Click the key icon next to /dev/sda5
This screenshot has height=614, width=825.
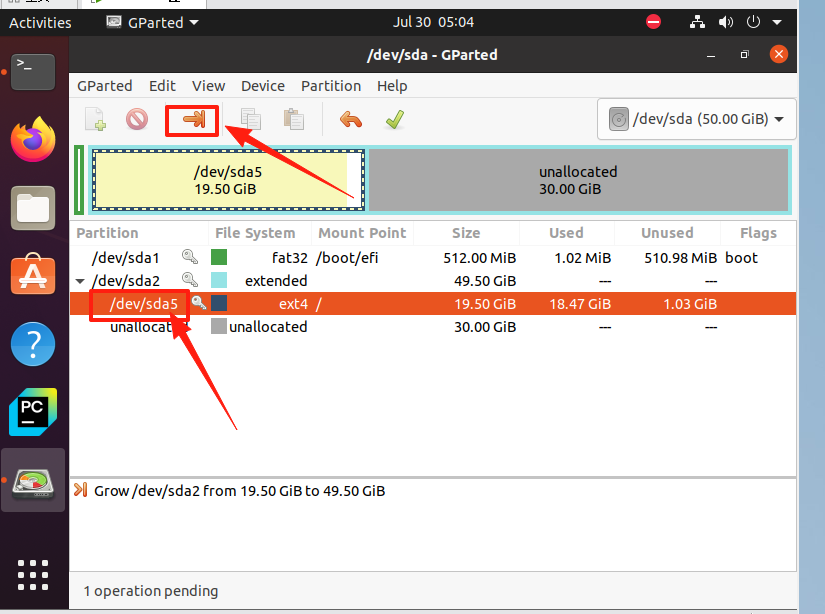[x=198, y=303]
